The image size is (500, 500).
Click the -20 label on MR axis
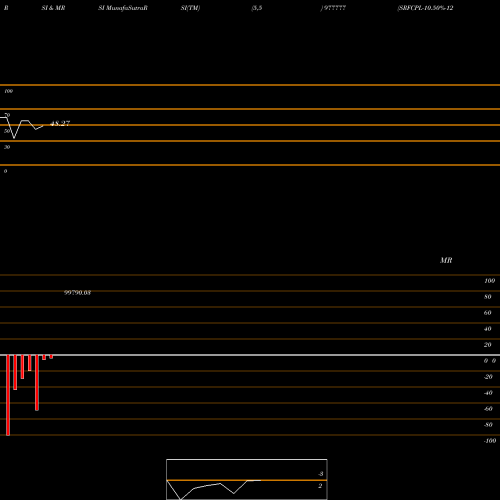point(488,377)
